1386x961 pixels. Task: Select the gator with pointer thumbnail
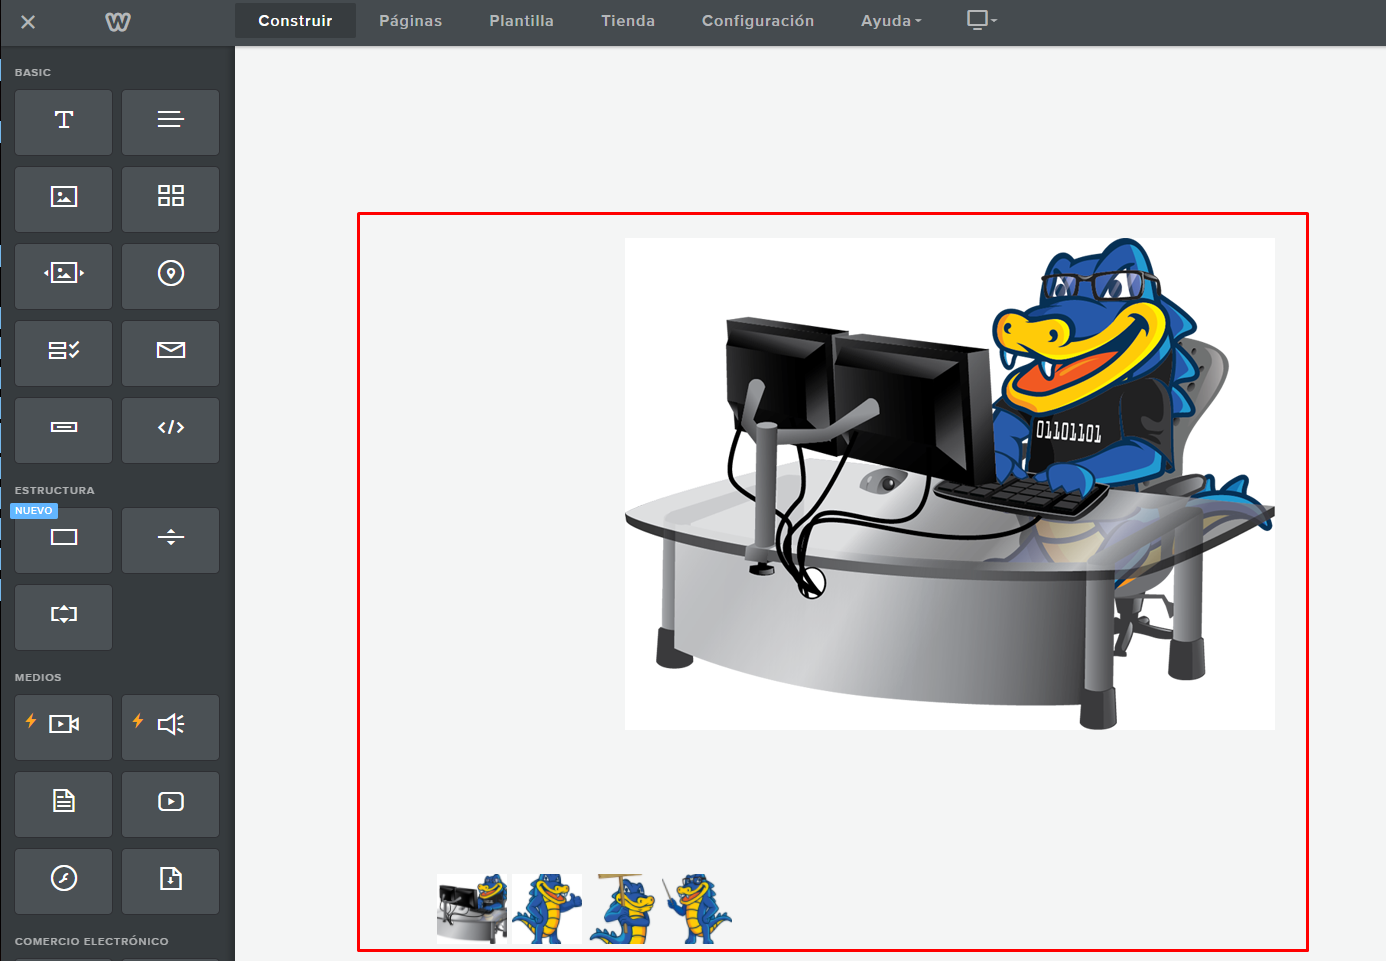pos(697,908)
